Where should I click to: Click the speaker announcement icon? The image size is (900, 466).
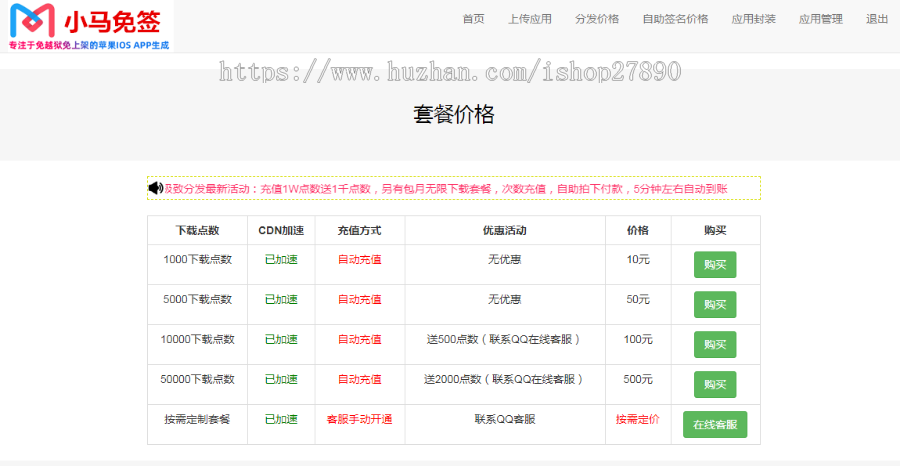pyautogui.click(x=155, y=188)
